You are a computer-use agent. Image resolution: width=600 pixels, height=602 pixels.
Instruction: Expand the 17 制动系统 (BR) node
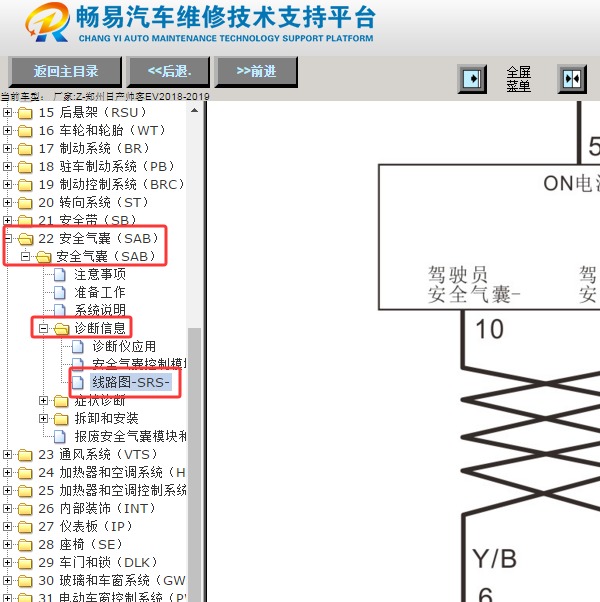click(x=7, y=148)
